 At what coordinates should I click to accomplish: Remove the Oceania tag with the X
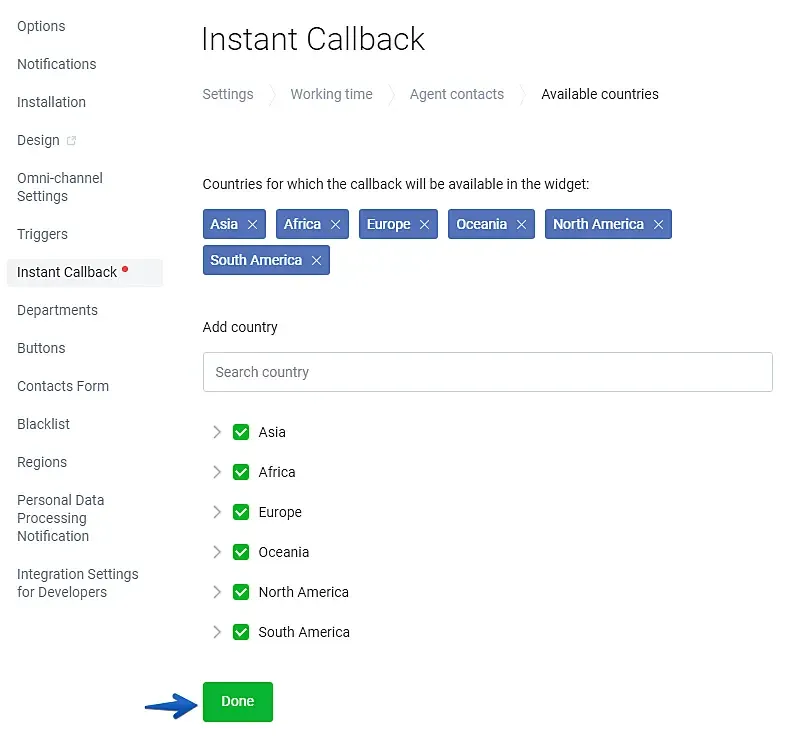point(521,224)
